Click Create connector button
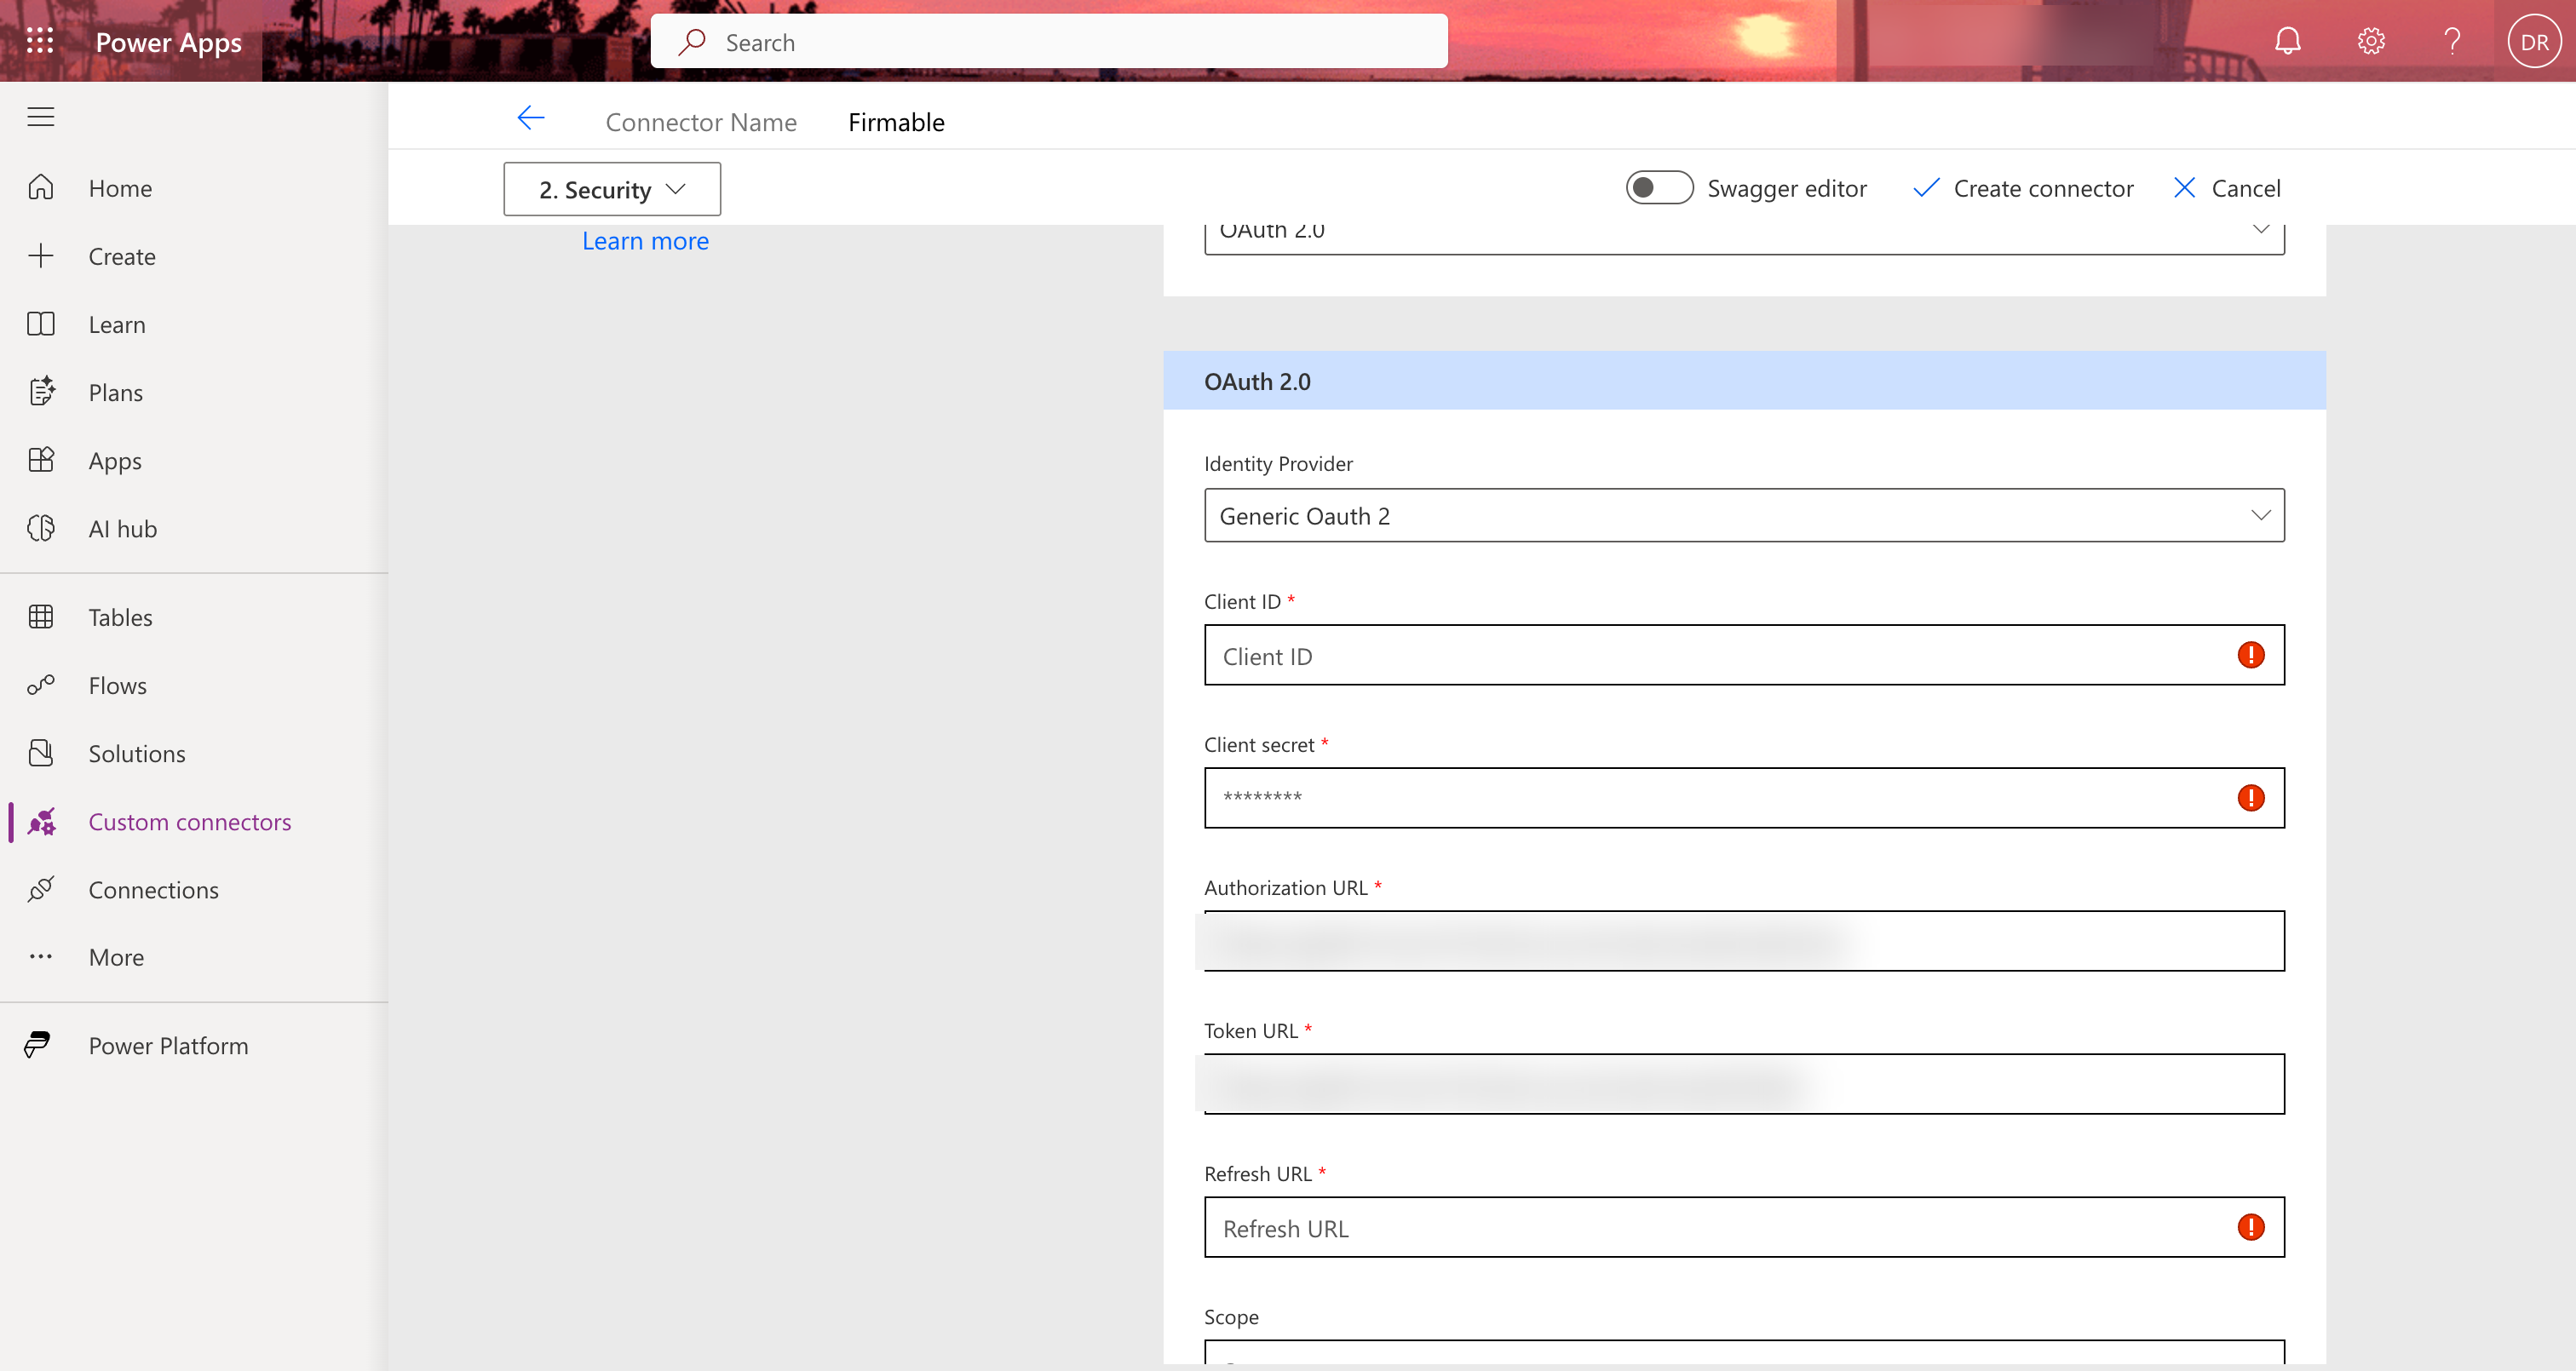This screenshot has height=1371, width=2576. pos(2023,188)
